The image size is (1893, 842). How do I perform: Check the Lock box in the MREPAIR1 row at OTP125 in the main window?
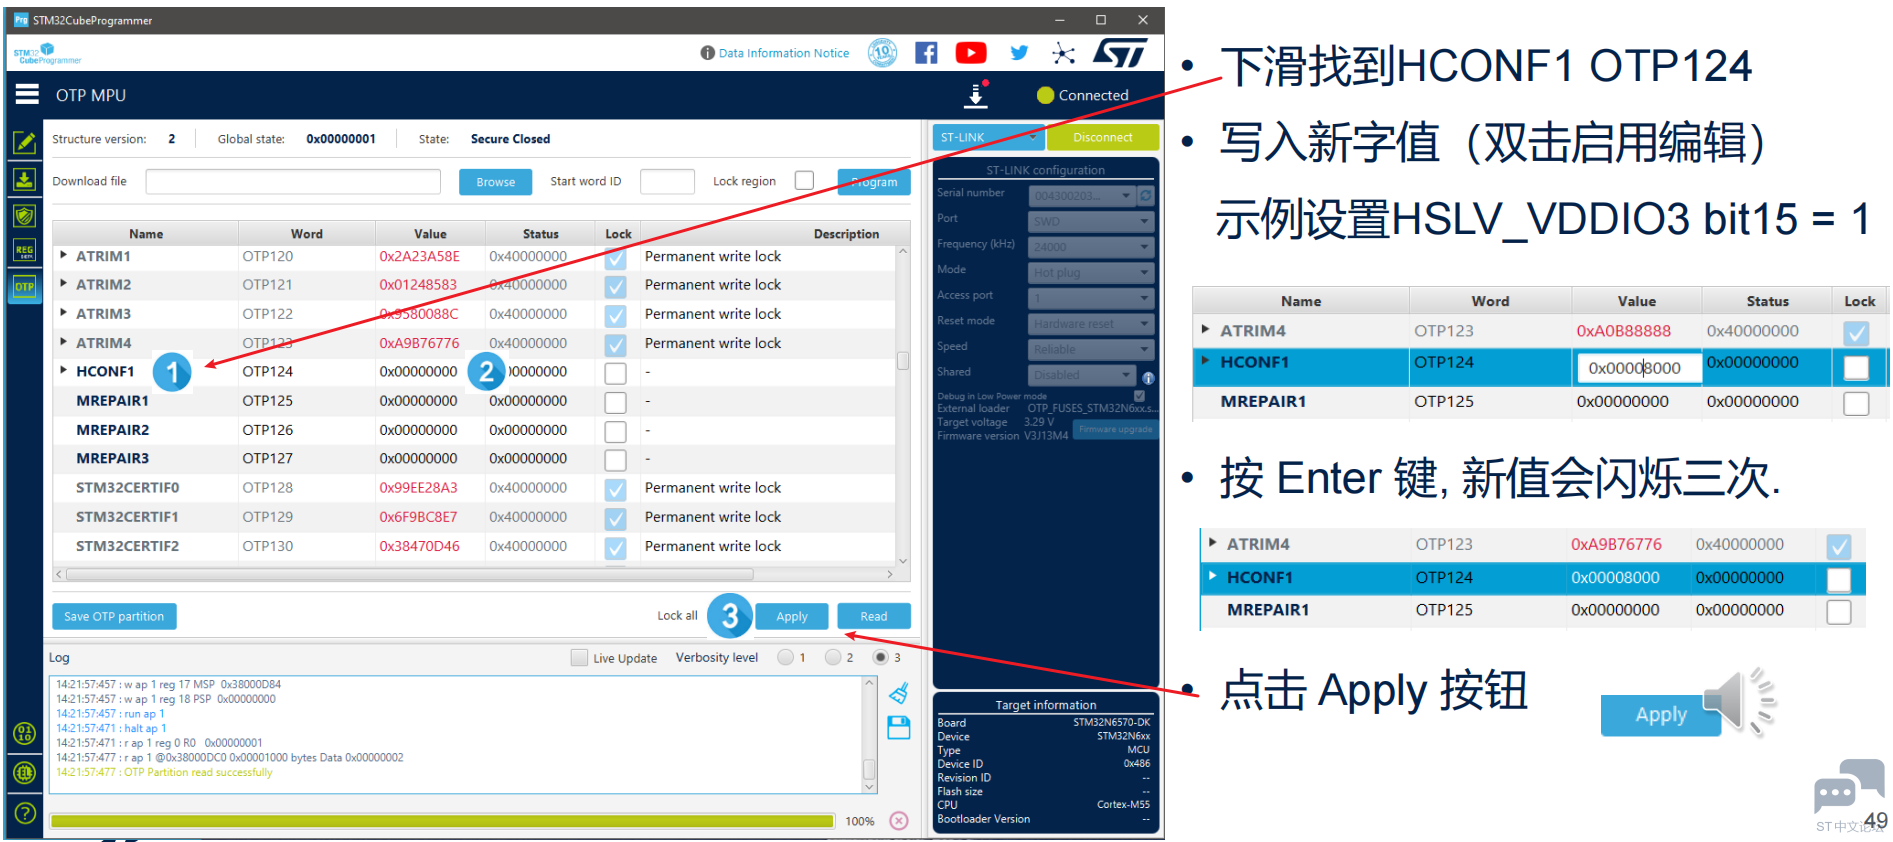[x=616, y=402]
